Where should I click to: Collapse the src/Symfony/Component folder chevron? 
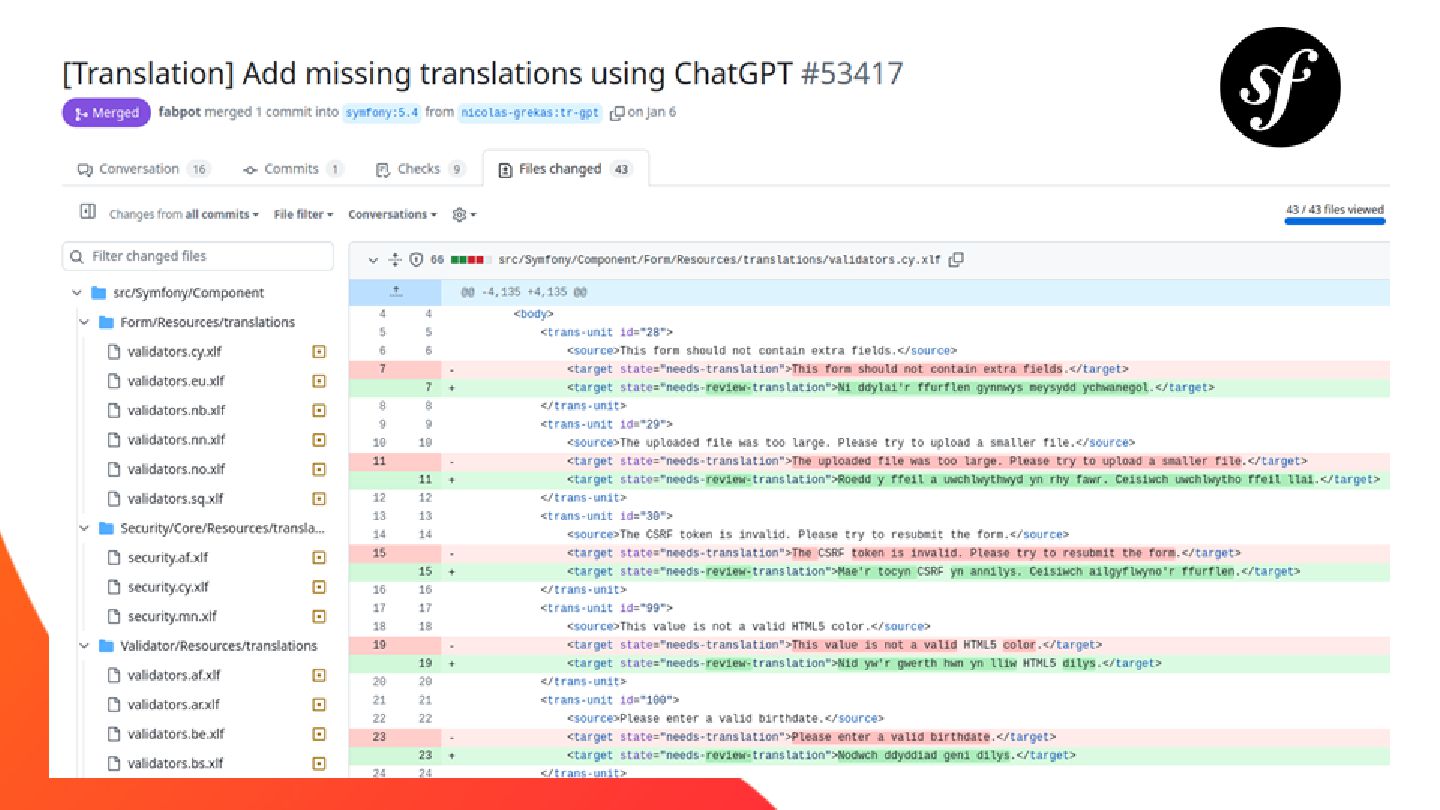[x=76, y=293]
